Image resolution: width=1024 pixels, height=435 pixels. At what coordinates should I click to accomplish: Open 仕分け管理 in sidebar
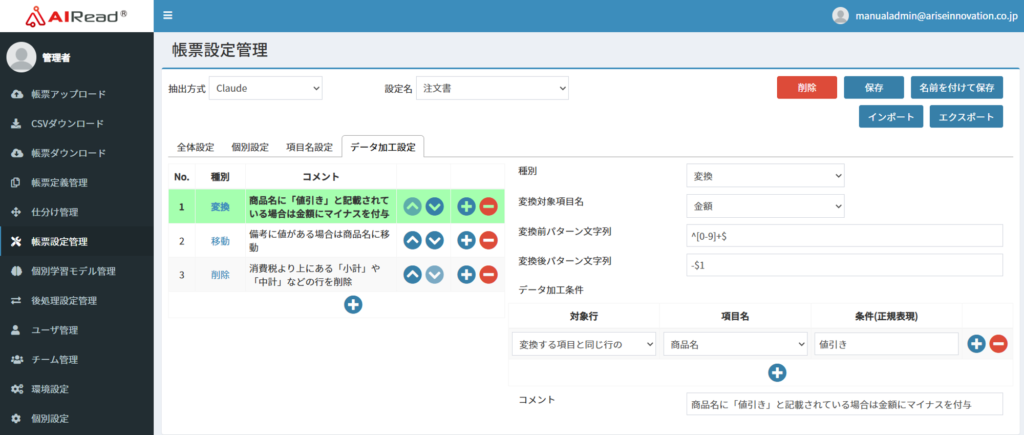coord(76,212)
